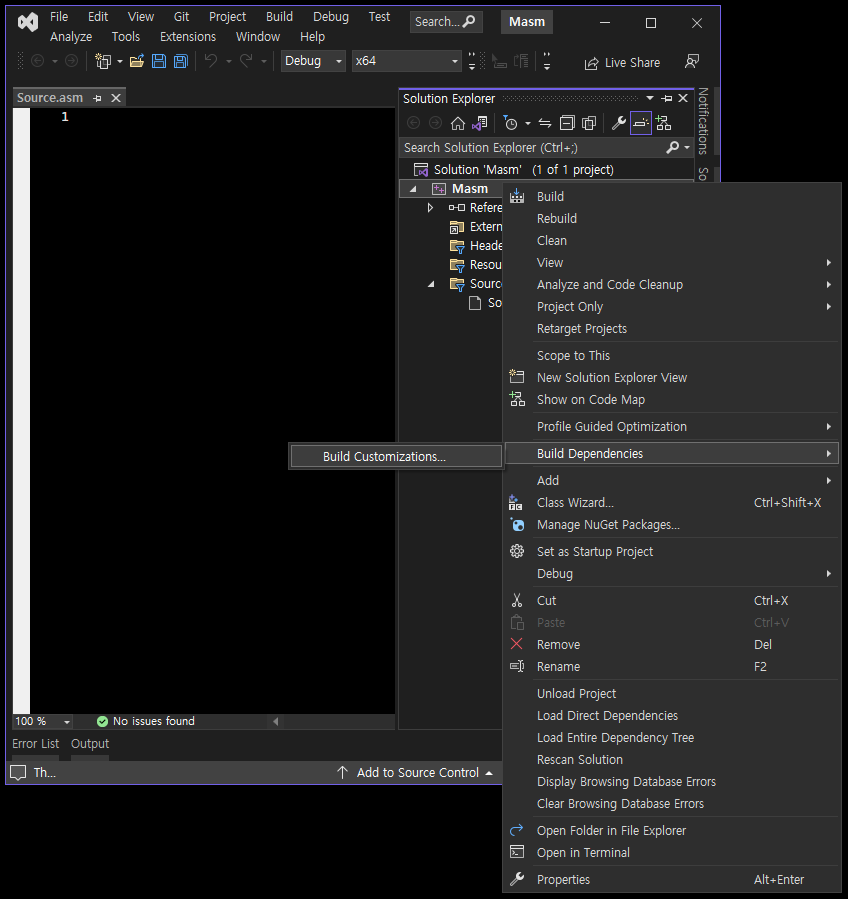The width and height of the screenshot is (848, 899).
Task: Click the Search... box in title bar
Action: (x=446, y=22)
